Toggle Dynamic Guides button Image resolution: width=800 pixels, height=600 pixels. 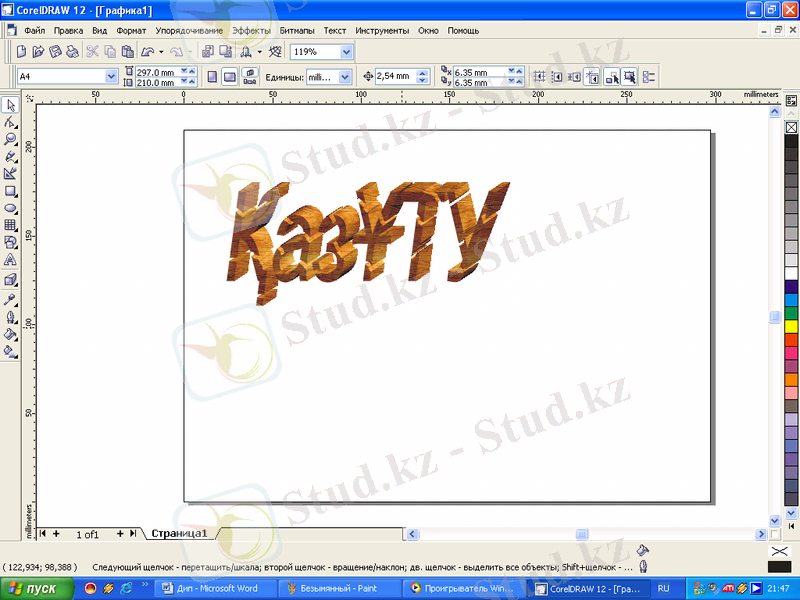[592, 77]
